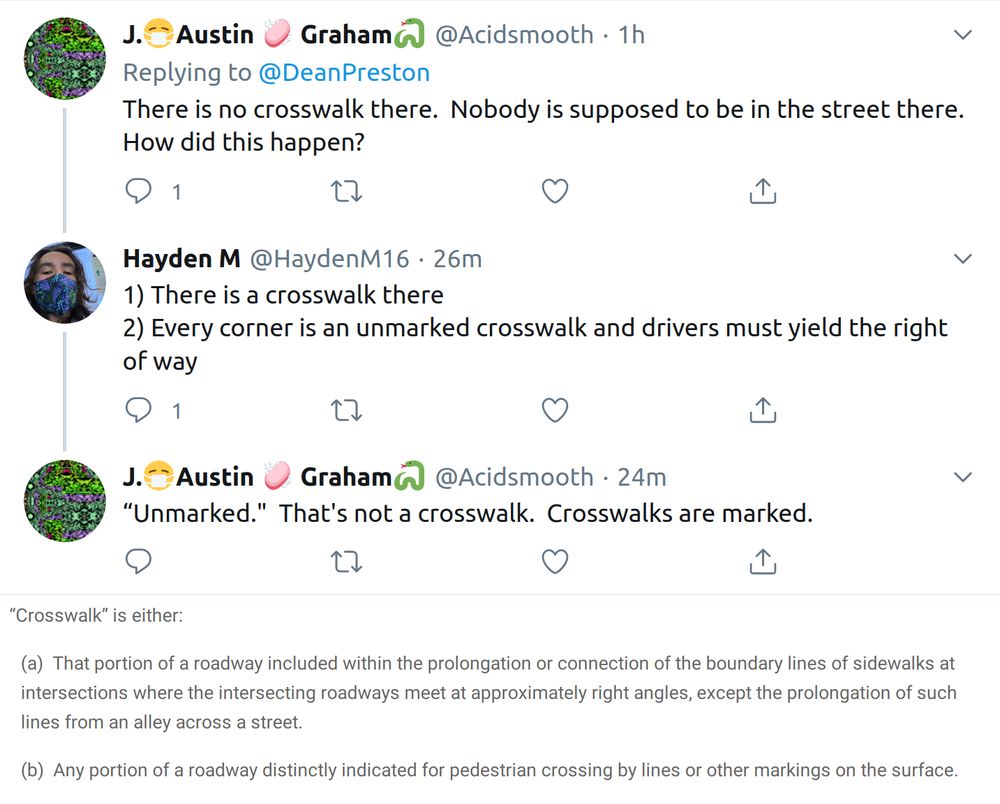1000x804 pixels.
Task: Like Hayden M's tweet about unmarked crosswalks
Action: tap(555, 410)
